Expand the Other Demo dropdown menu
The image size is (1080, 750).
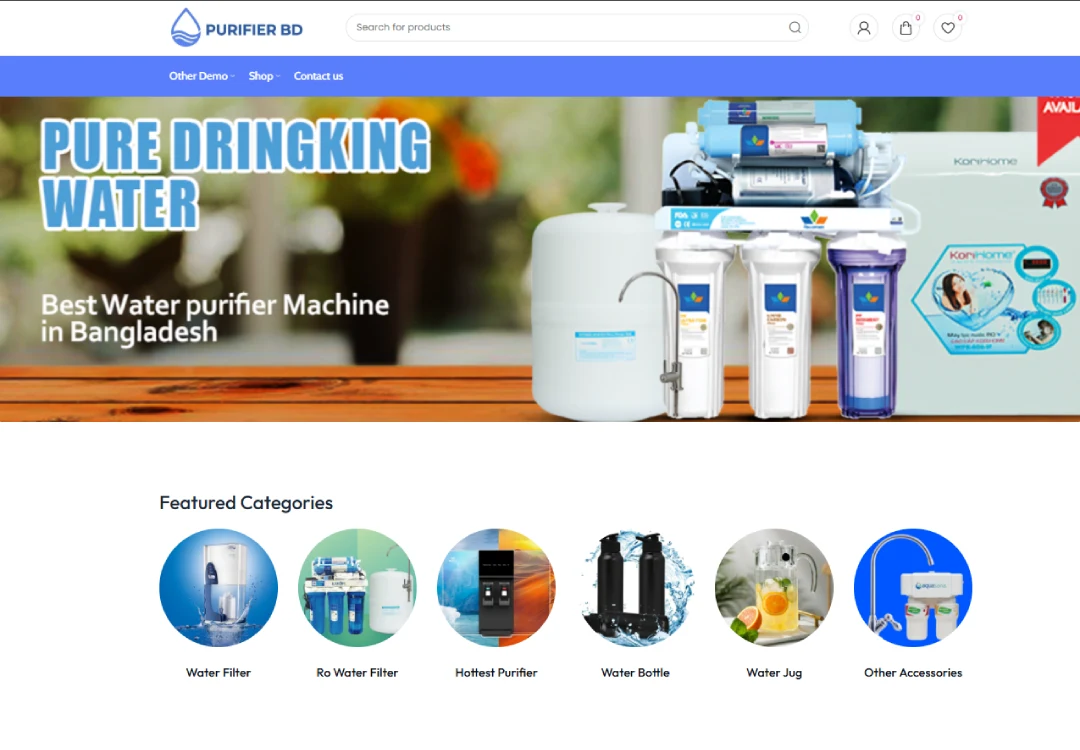pyautogui.click(x=201, y=76)
